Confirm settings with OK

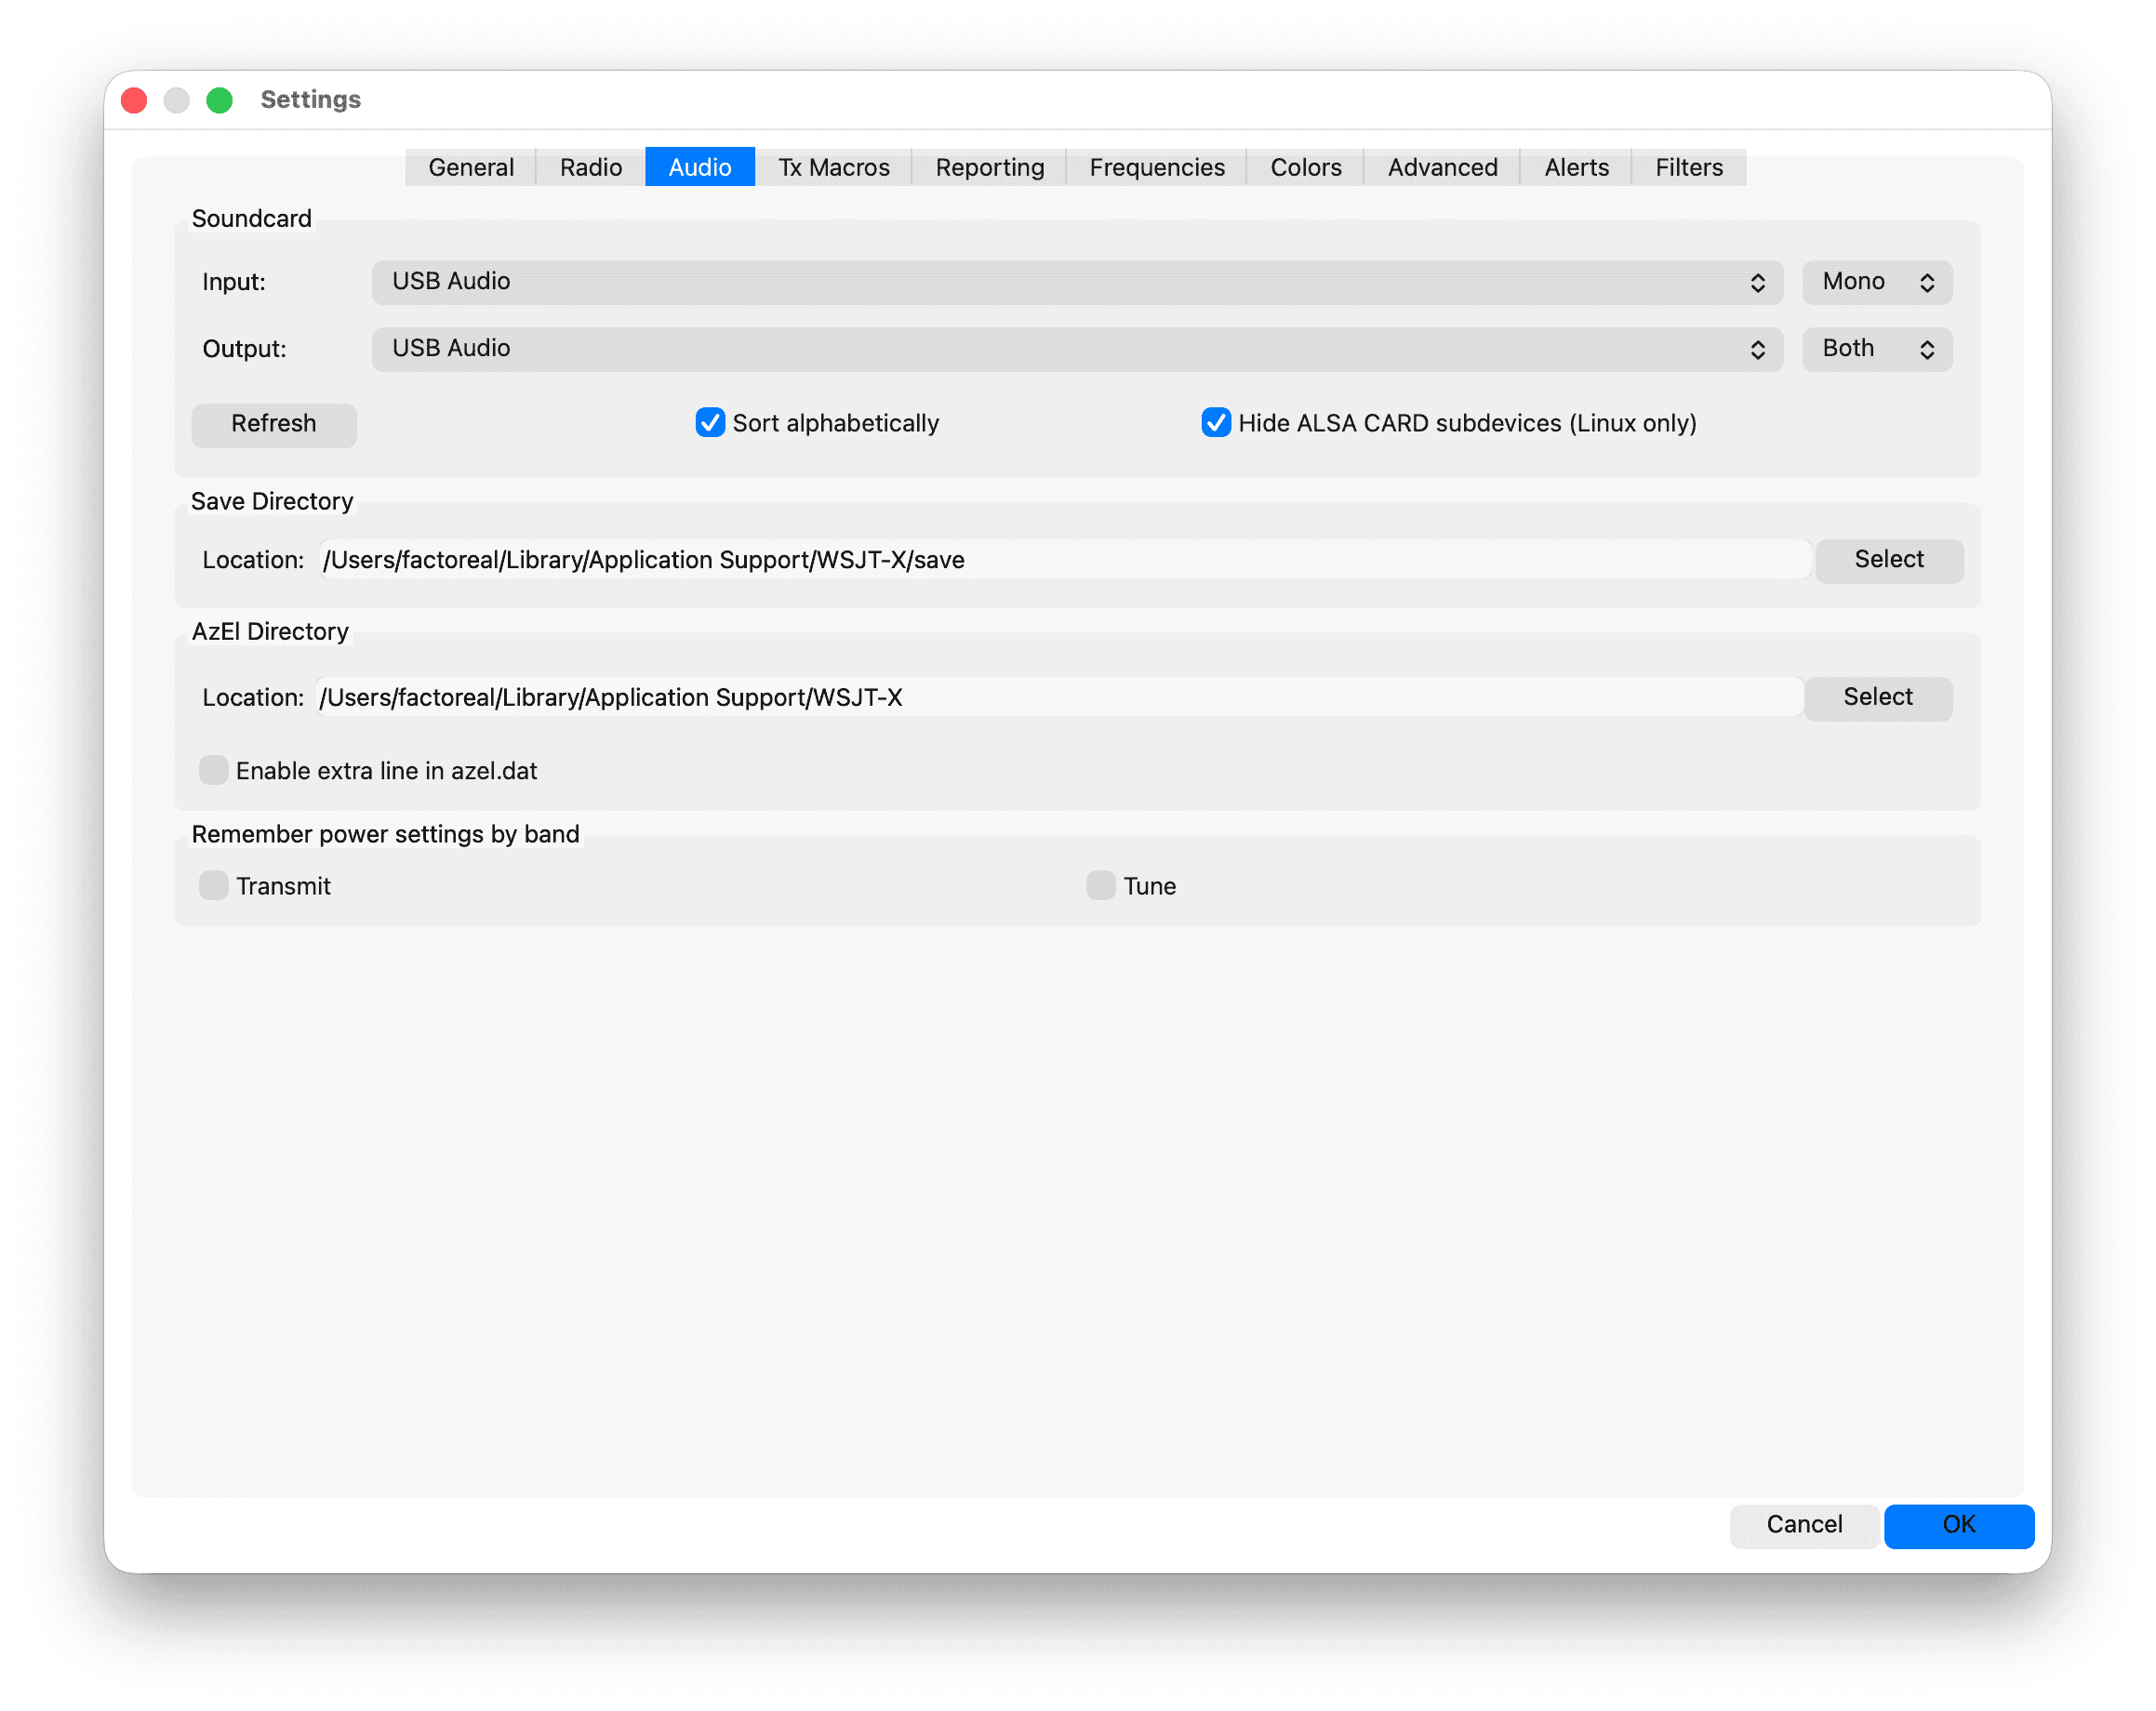(x=1958, y=1525)
